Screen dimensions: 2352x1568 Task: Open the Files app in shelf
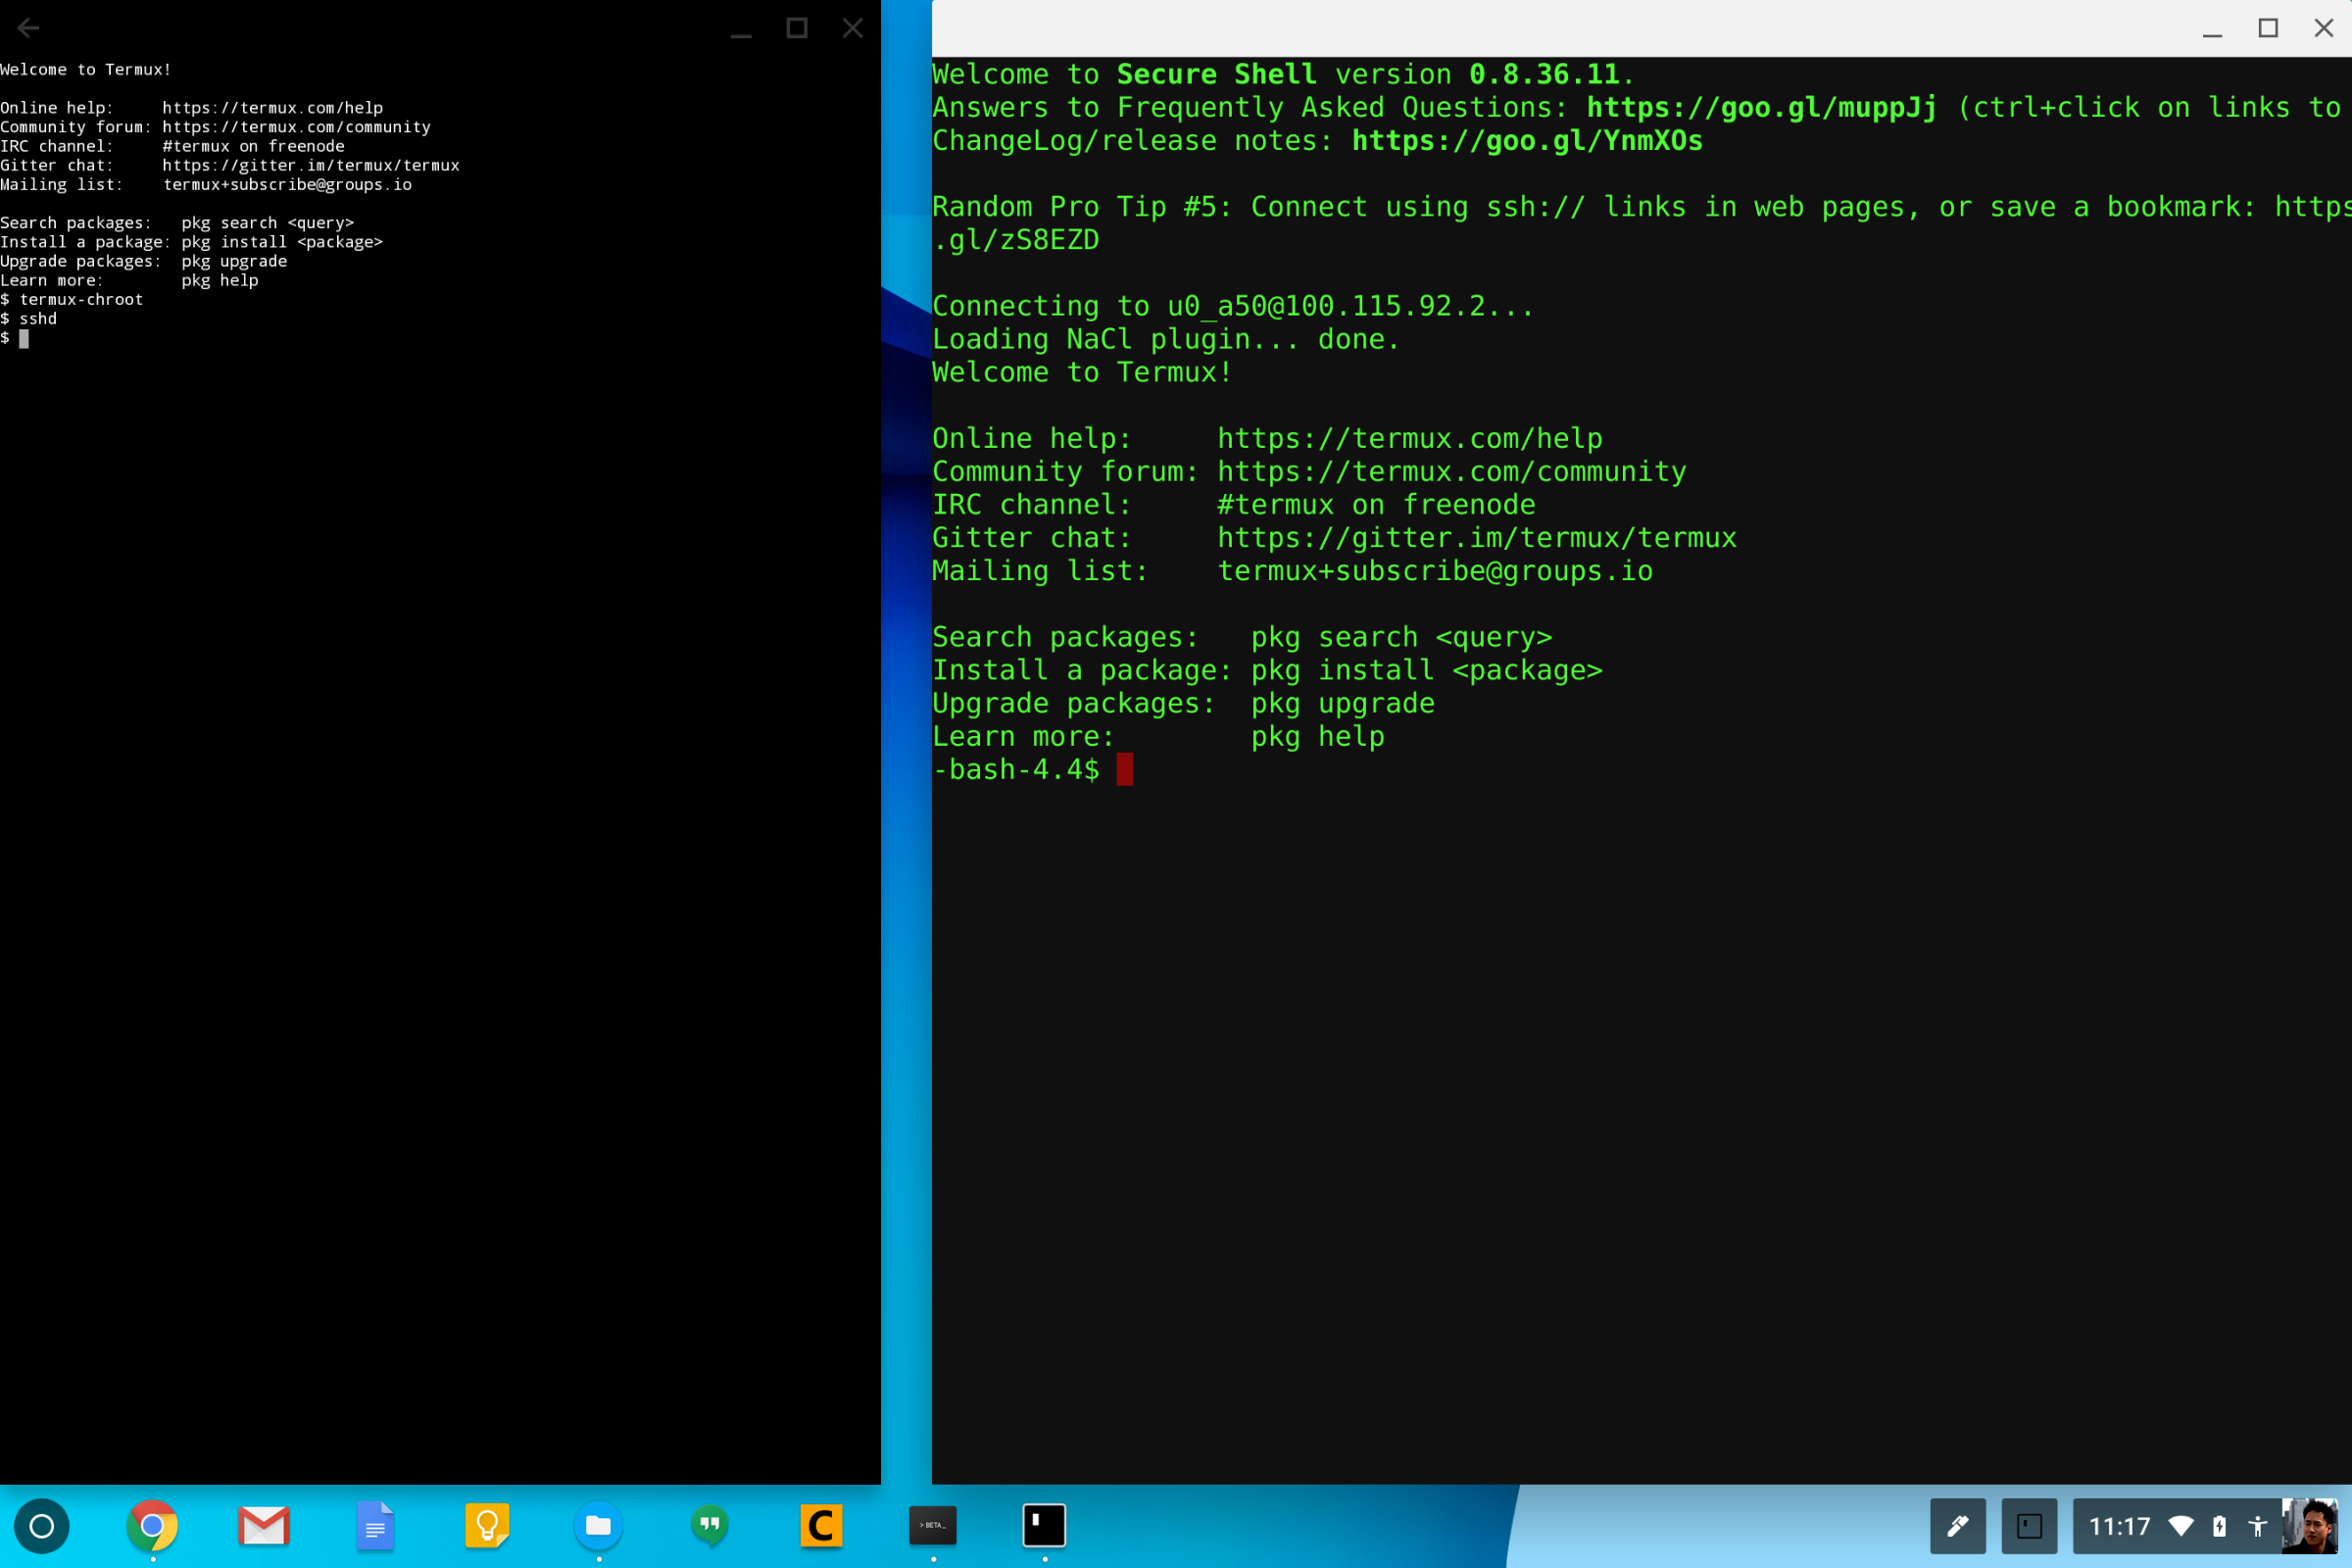[x=598, y=1526]
